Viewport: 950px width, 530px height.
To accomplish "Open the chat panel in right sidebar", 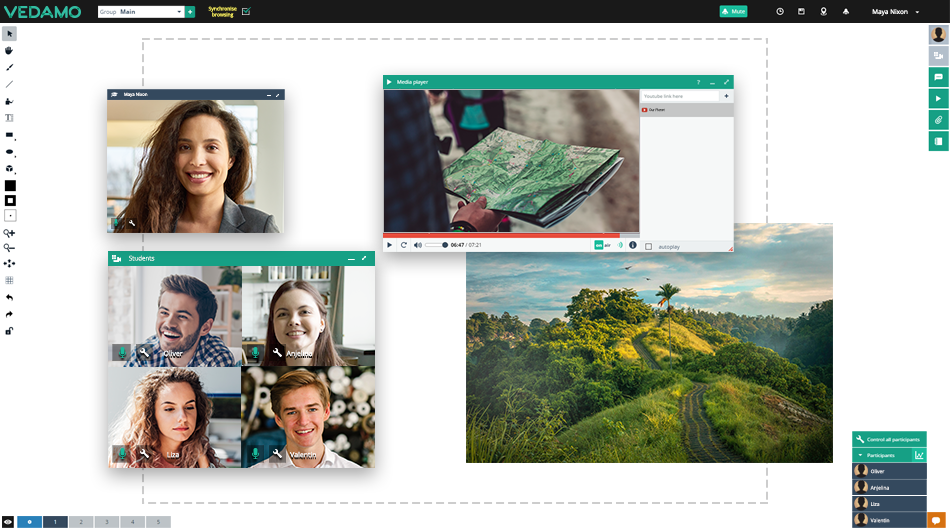I will 938,77.
